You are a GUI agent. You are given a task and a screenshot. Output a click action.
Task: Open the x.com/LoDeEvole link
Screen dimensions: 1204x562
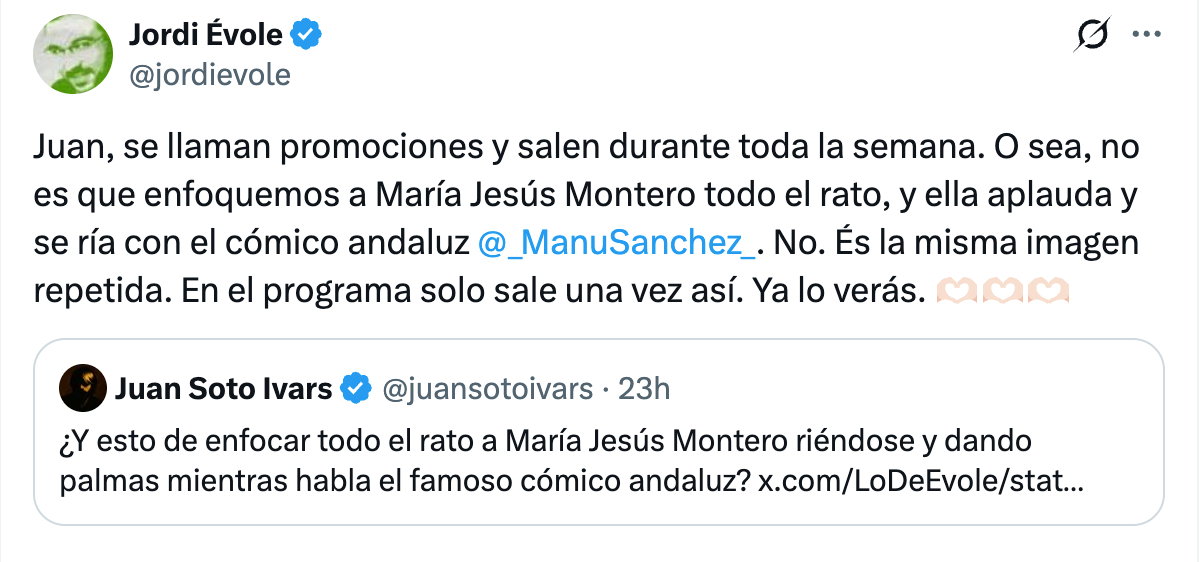click(x=920, y=480)
